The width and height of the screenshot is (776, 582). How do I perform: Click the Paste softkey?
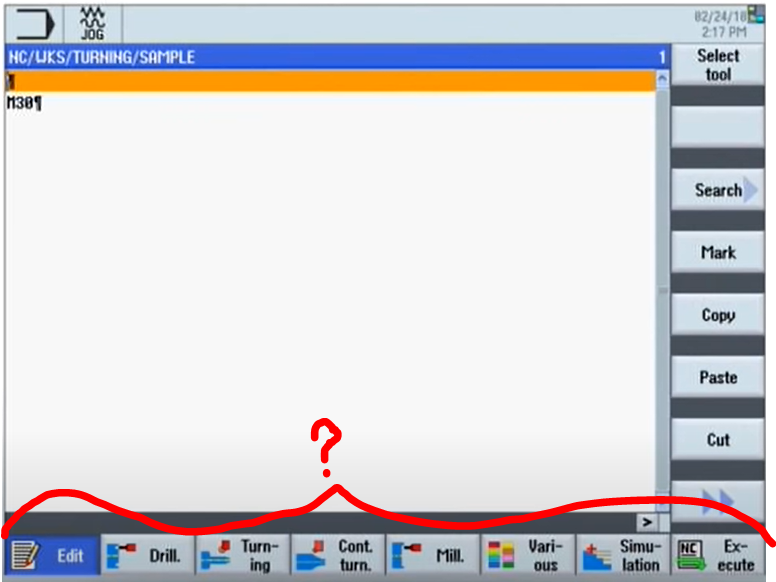[717, 377]
